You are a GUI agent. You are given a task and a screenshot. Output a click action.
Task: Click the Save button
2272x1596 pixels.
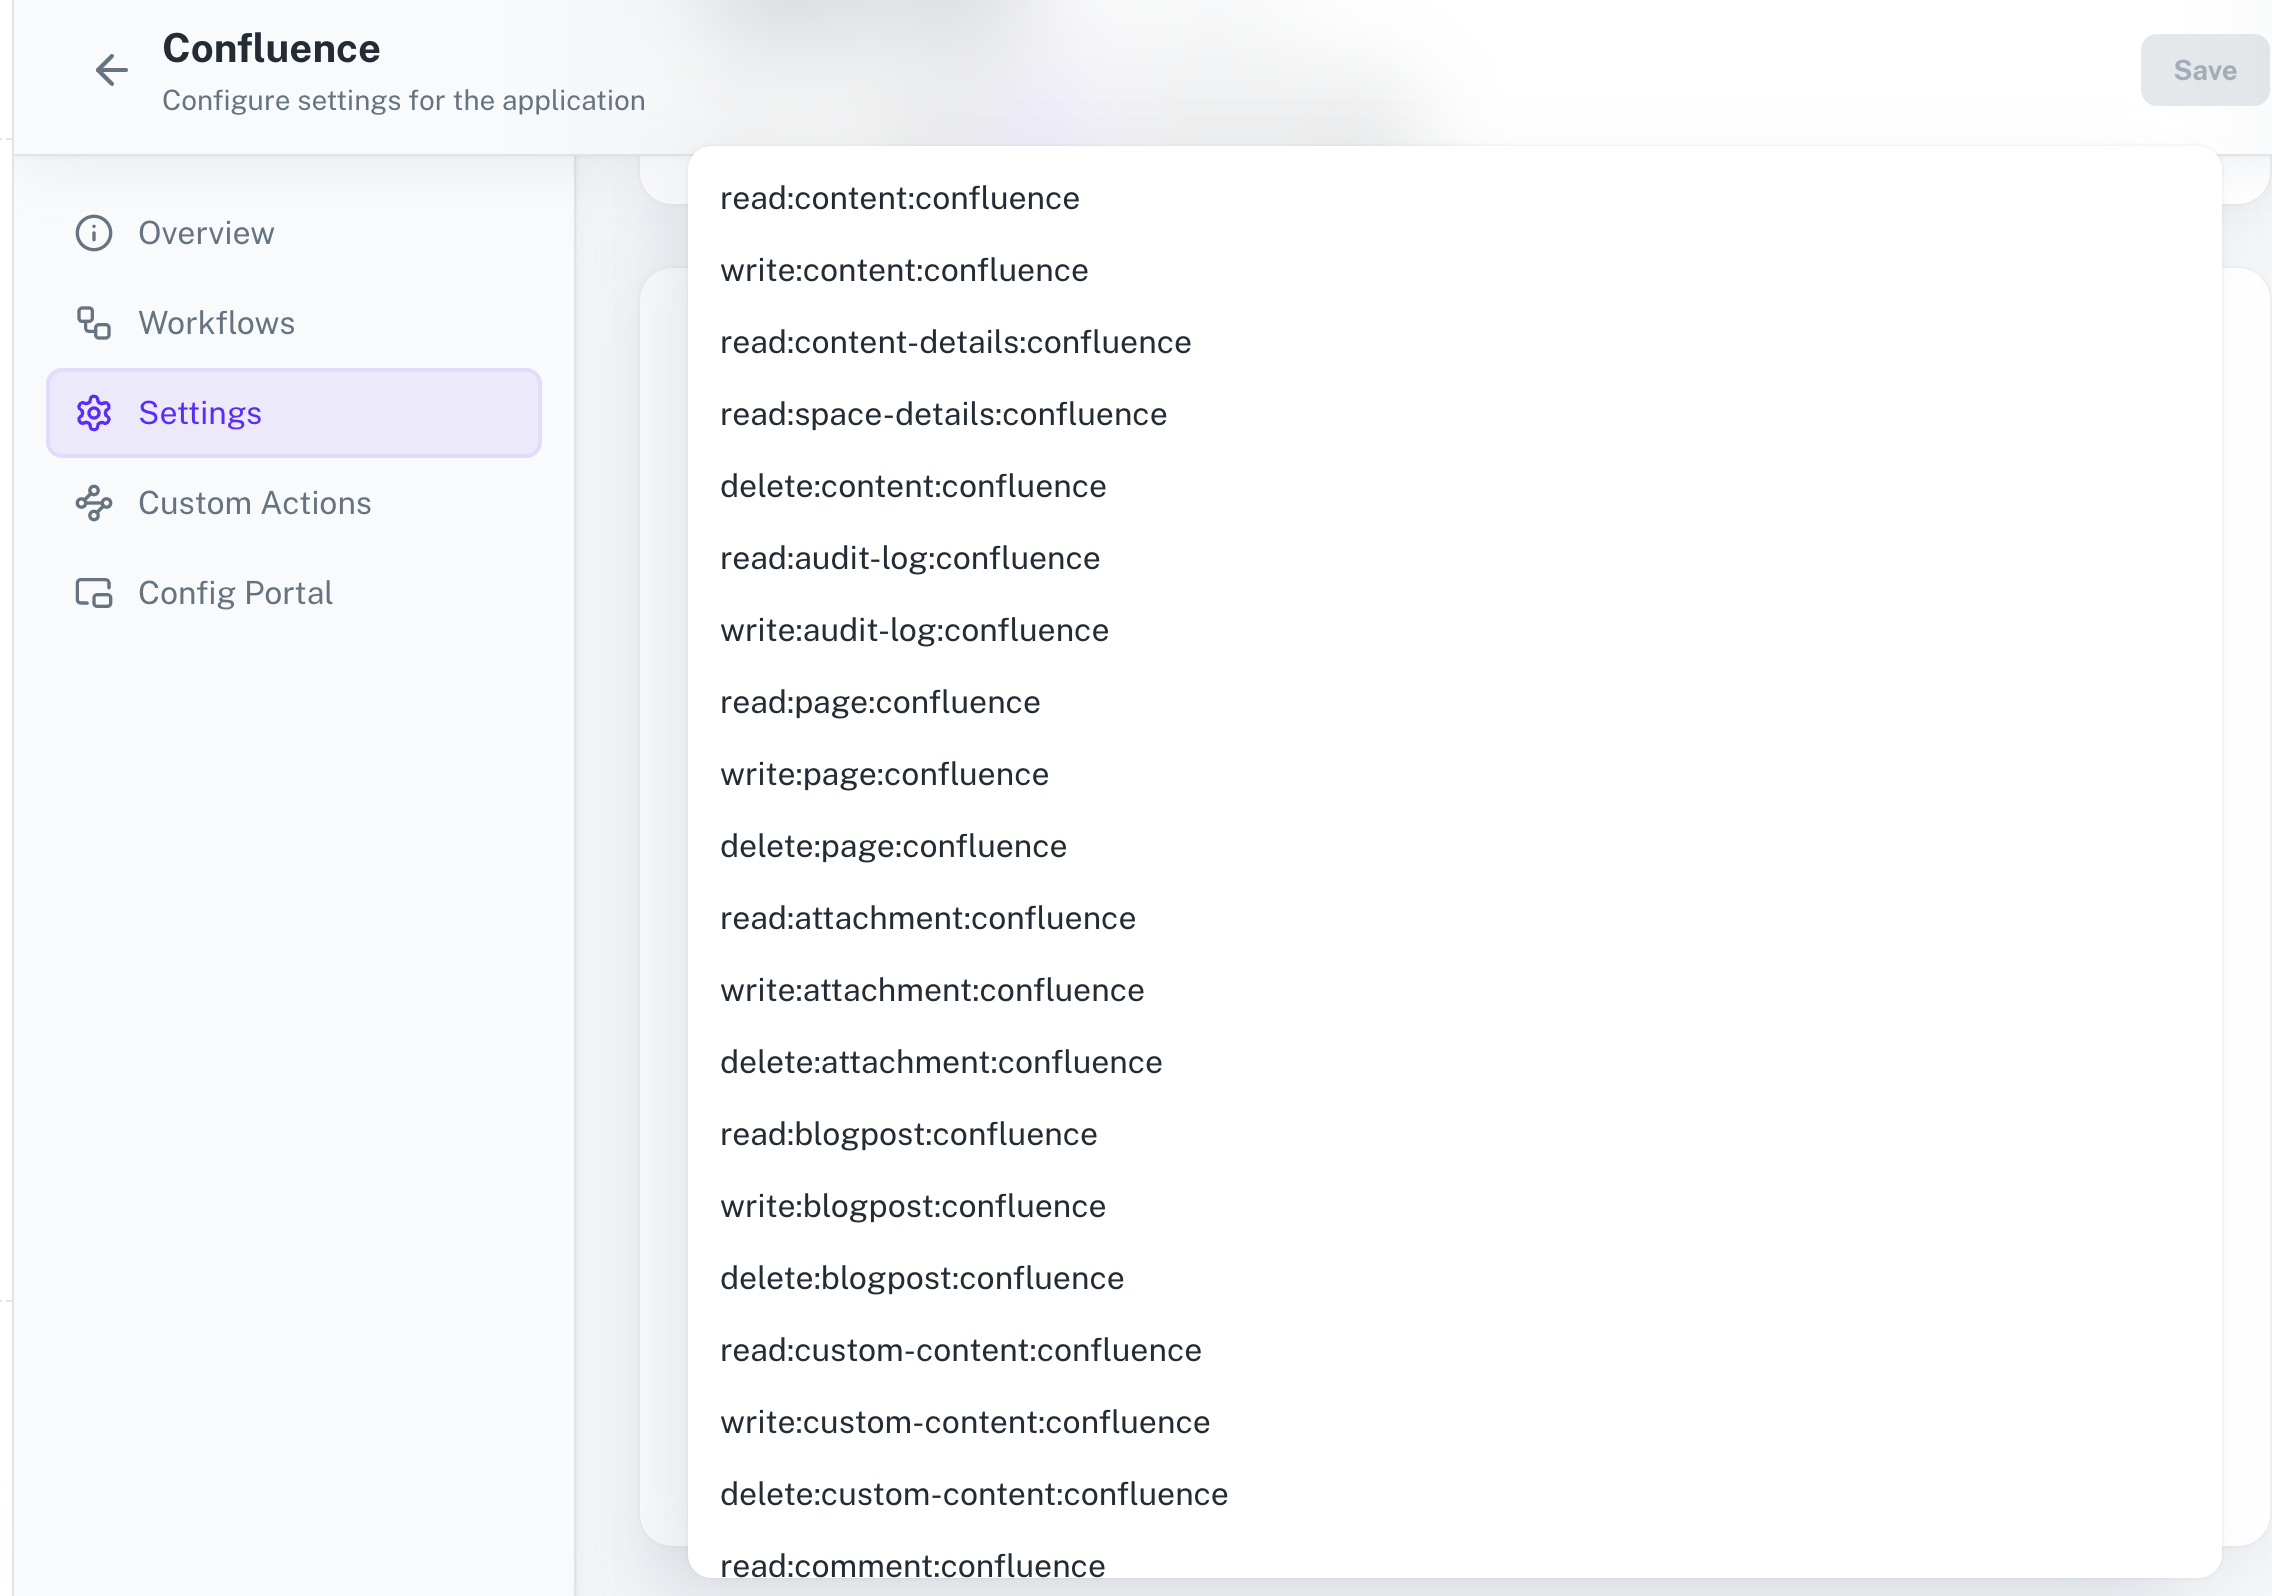pos(2204,70)
